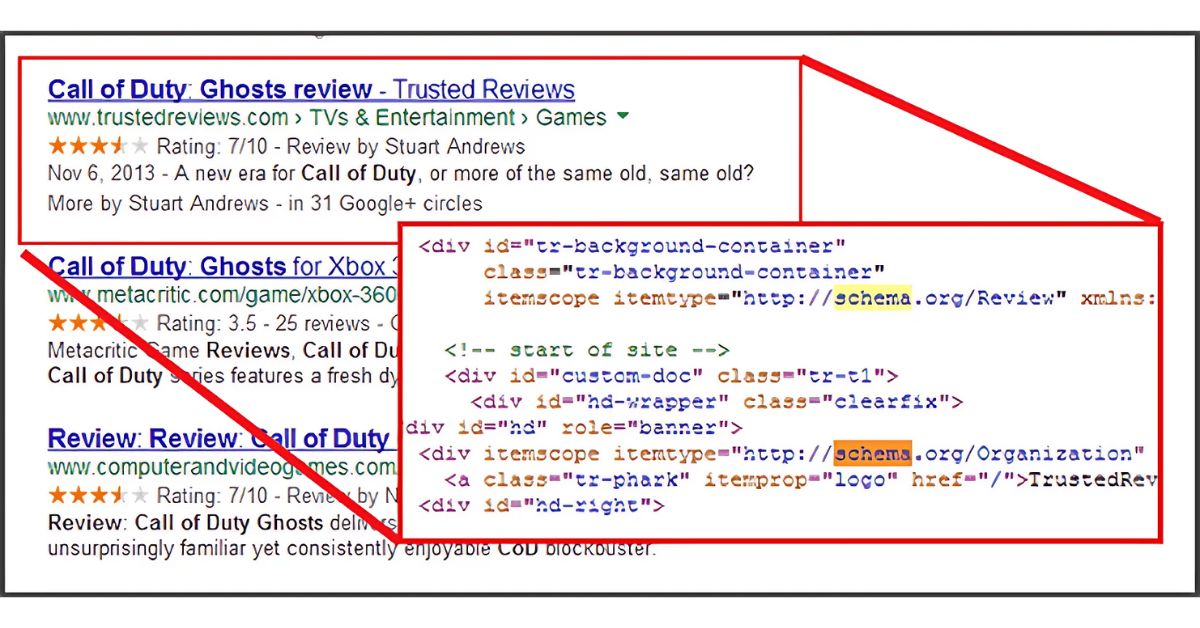Click the 'div id="hd" role="banner"' line
The width and height of the screenshot is (1200, 628).
(574, 428)
